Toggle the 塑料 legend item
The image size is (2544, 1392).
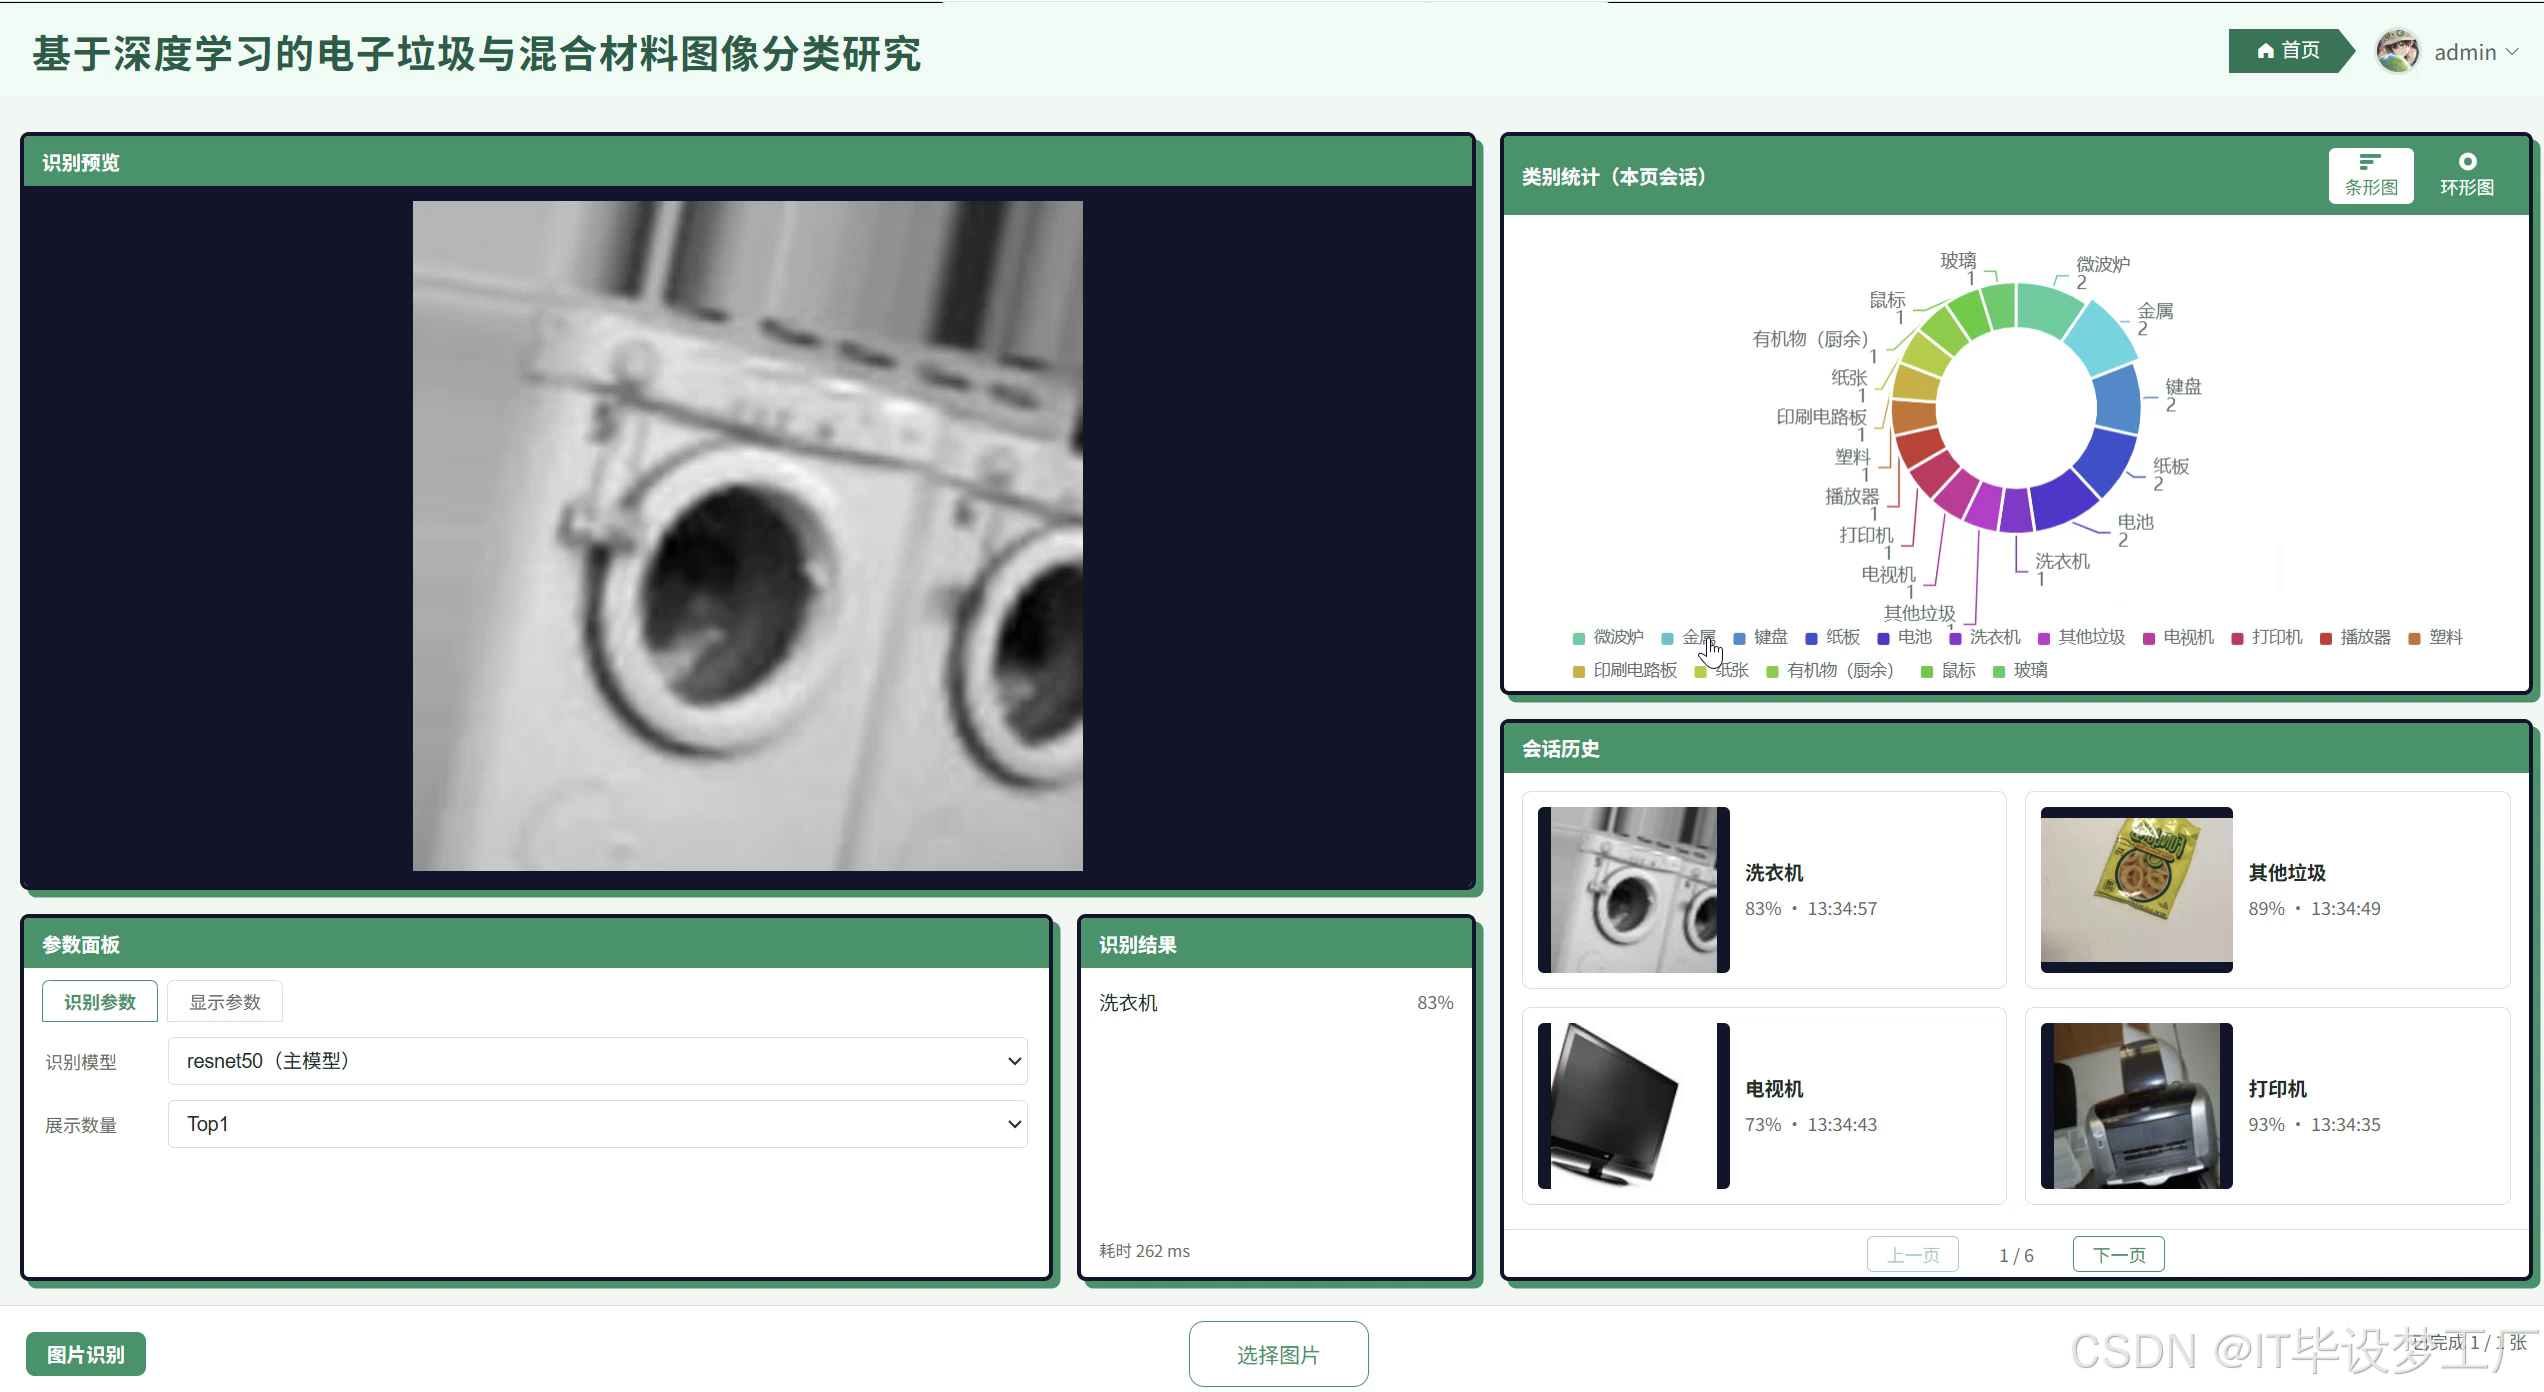2435,637
